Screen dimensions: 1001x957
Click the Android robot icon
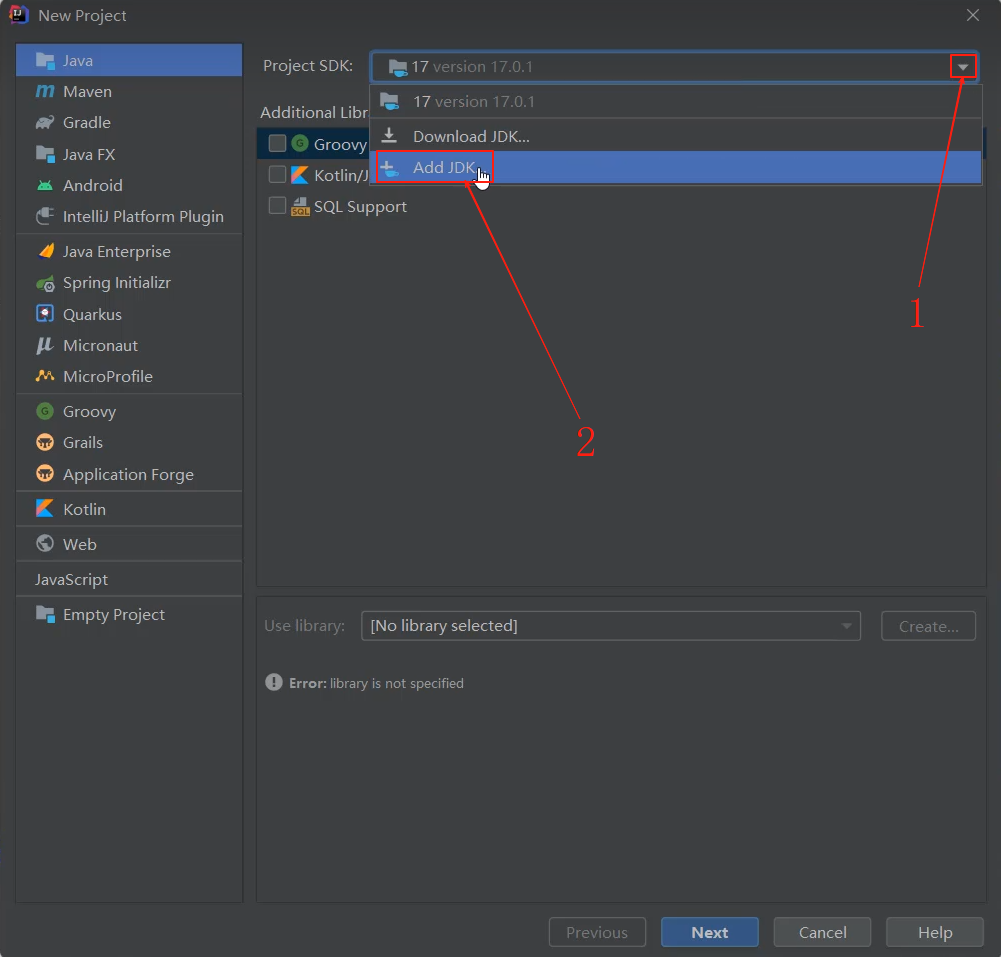click(45, 186)
